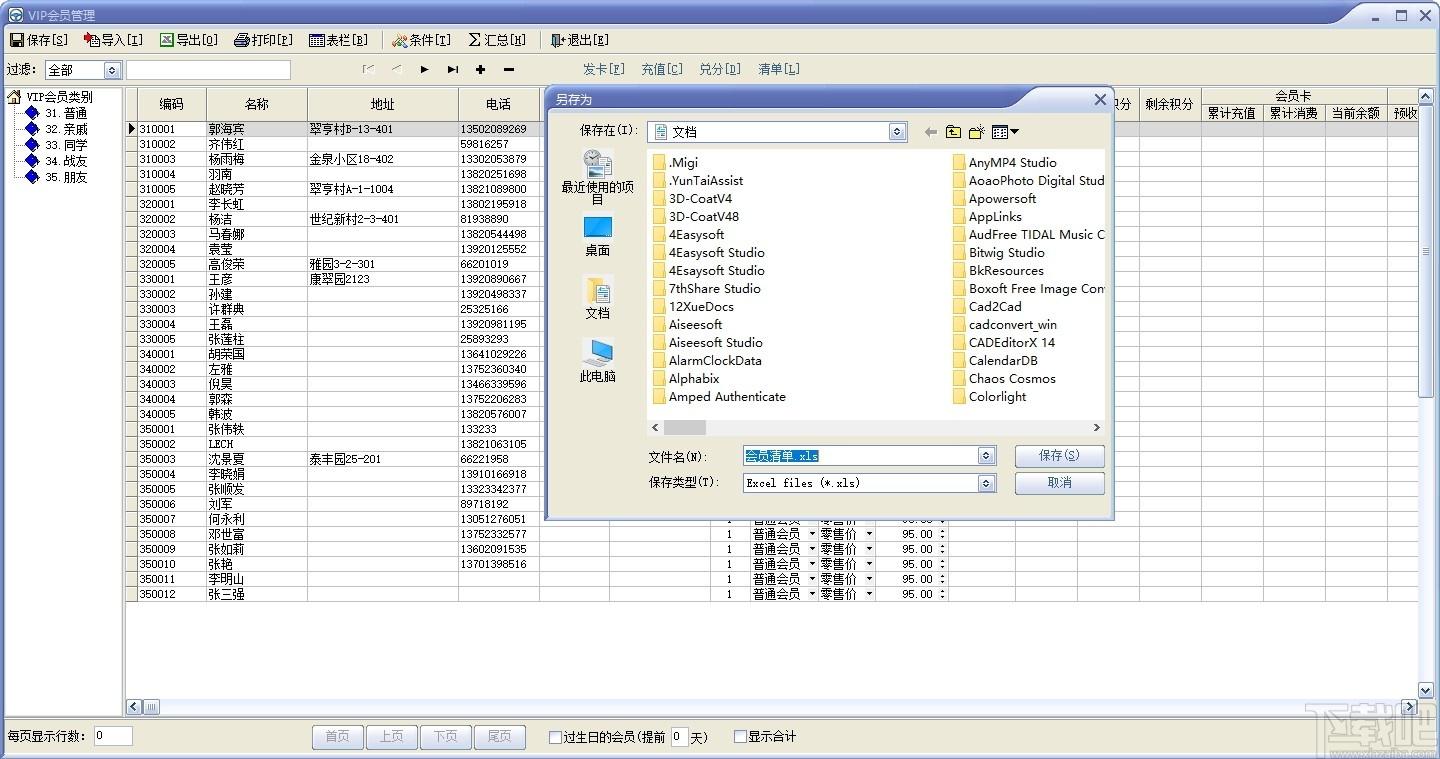This screenshot has width=1440, height=759.
Task: Click the file list horizontal scrollbar
Action: (875, 427)
